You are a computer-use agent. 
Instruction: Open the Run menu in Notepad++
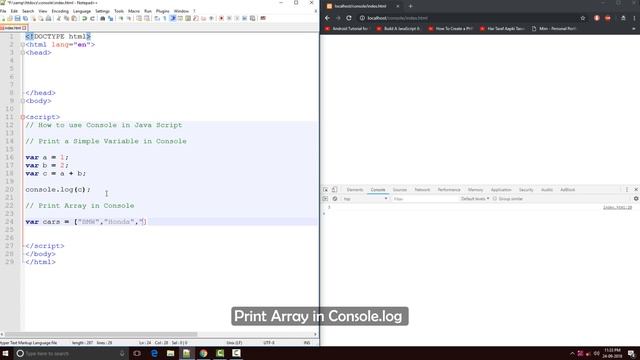148,11
